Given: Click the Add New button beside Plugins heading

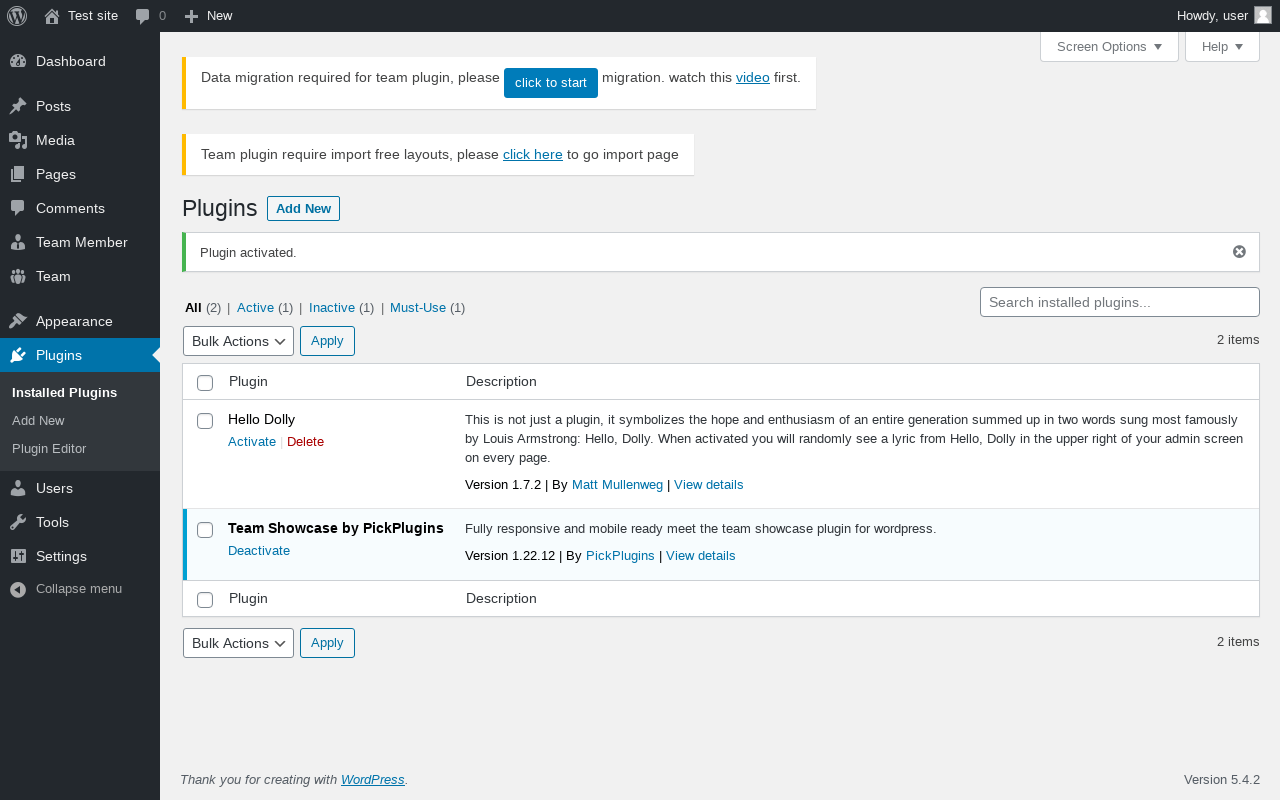Looking at the screenshot, I should click(303, 209).
